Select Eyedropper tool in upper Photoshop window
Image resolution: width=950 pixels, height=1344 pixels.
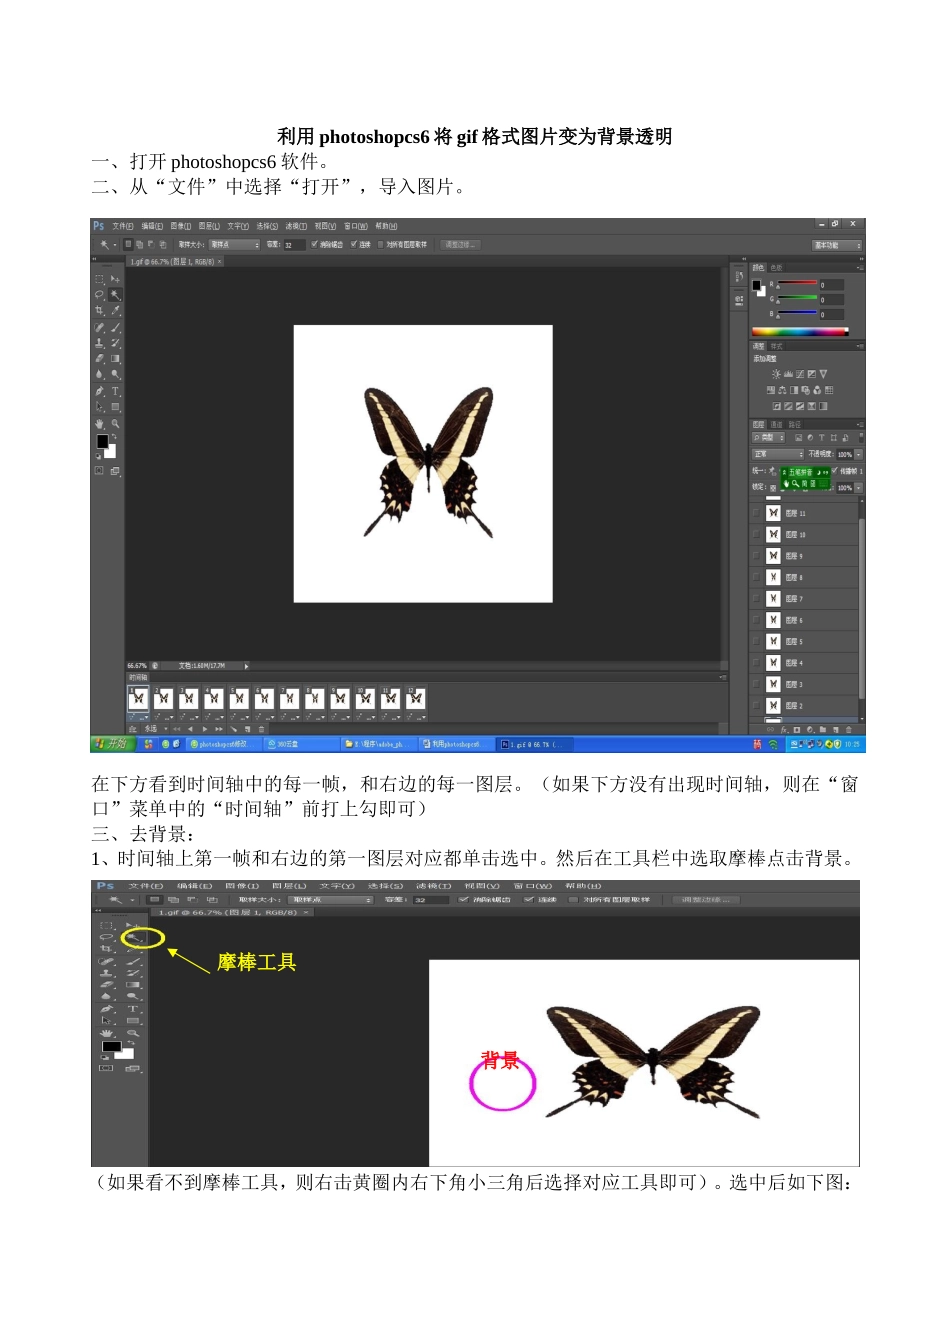point(115,310)
